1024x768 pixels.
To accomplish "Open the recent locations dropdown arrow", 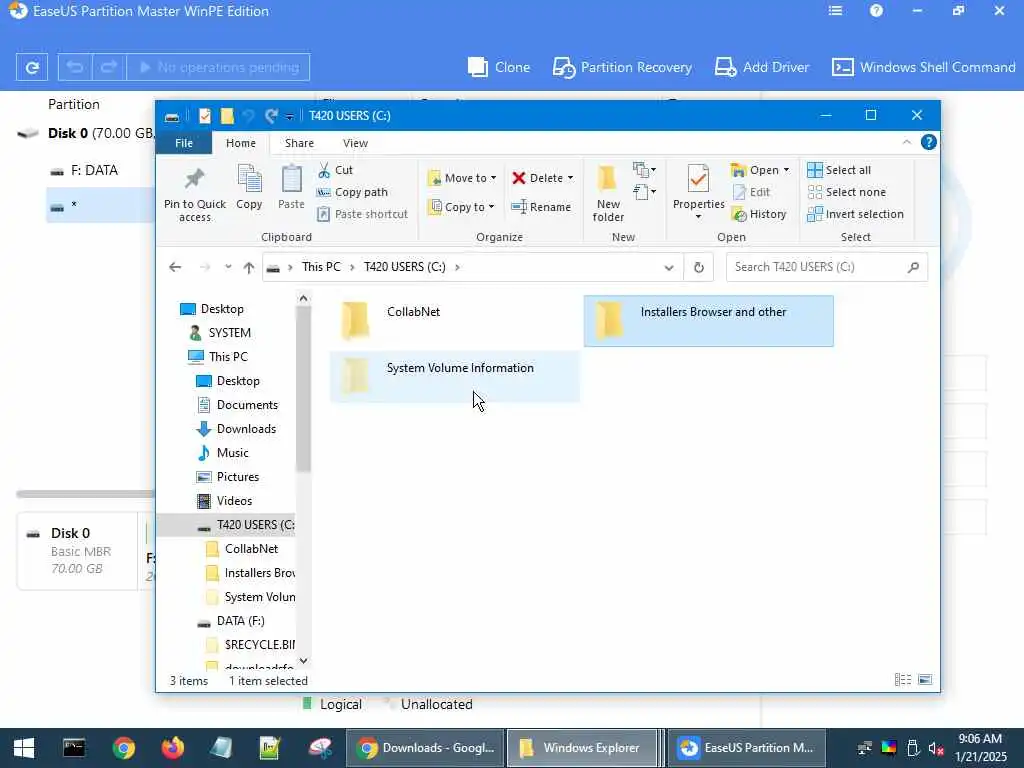I will pyautogui.click(x=228, y=266).
